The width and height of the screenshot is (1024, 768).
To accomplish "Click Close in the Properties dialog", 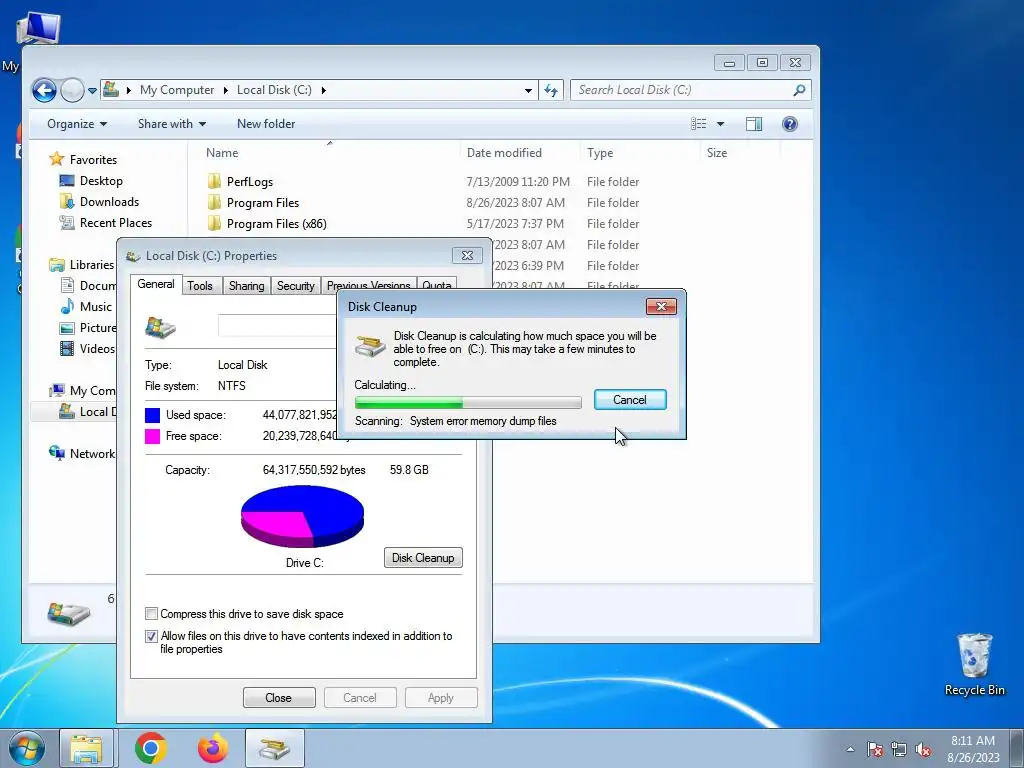I will point(279,697).
